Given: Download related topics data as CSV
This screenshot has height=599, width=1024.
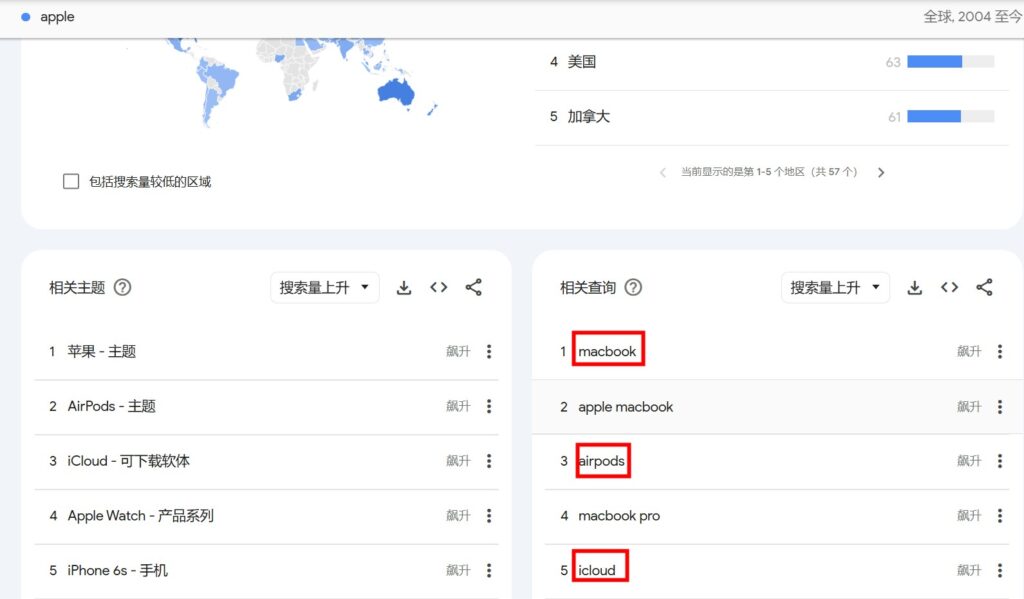Looking at the screenshot, I should pos(404,287).
